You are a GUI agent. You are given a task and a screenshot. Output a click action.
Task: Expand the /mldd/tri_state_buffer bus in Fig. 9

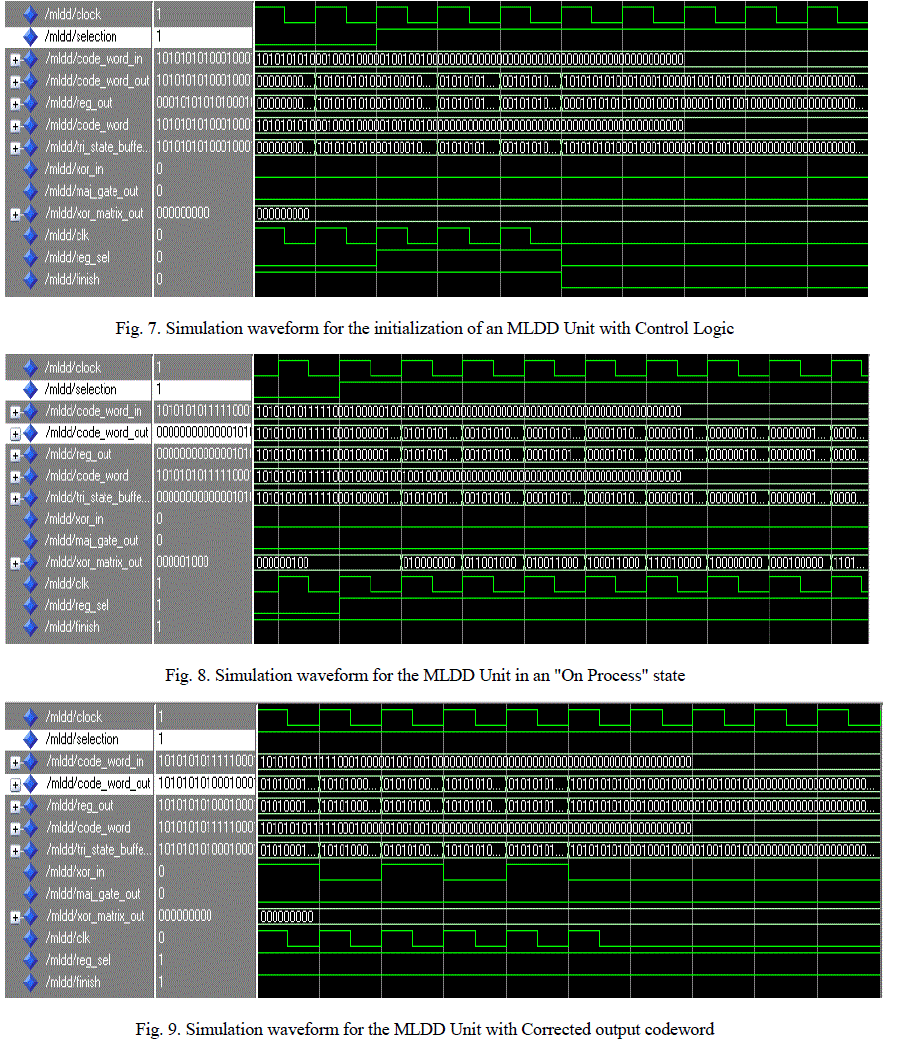(14, 850)
